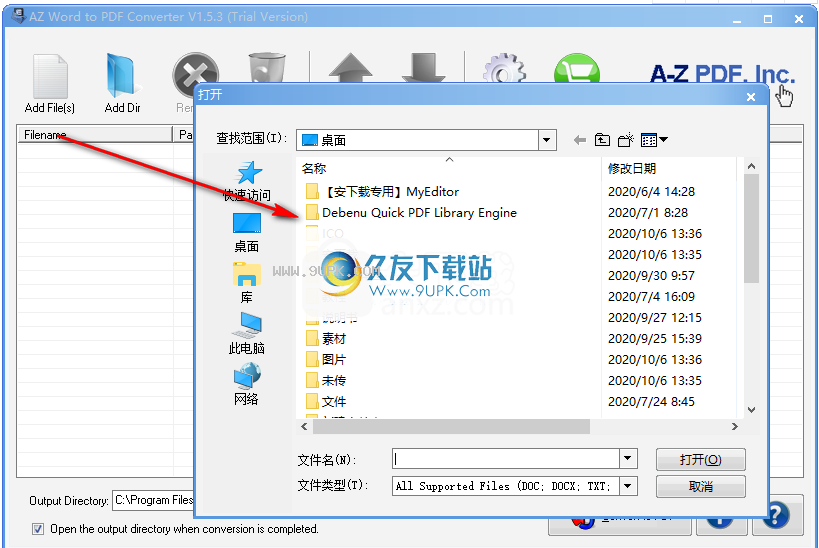The height and width of the screenshot is (548, 819).
Task: Select Network (网络) in the places sidebar
Action: pyautogui.click(x=247, y=385)
